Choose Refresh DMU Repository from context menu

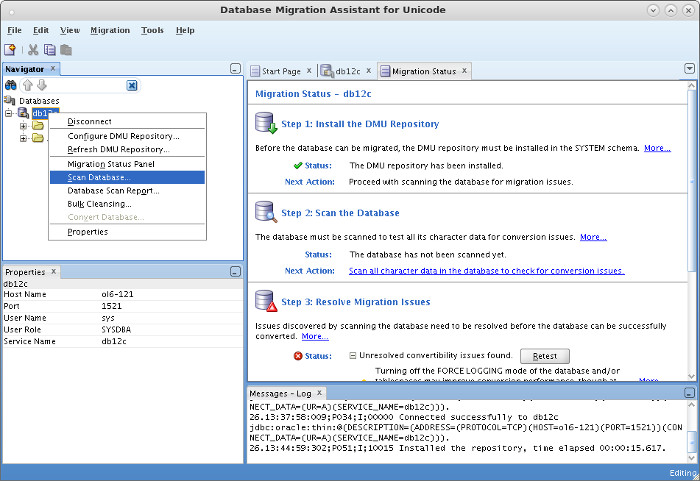point(127,149)
